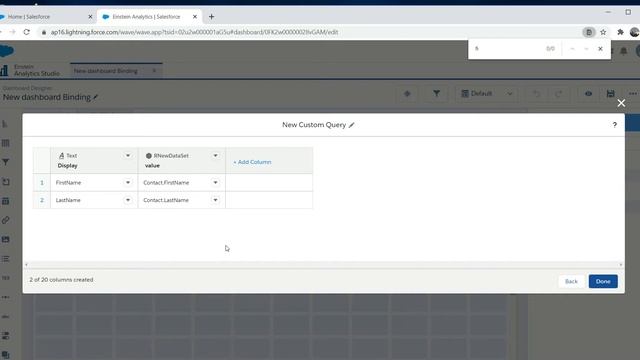Open the more options ellipsis in dashboard toolbar

coord(633,93)
